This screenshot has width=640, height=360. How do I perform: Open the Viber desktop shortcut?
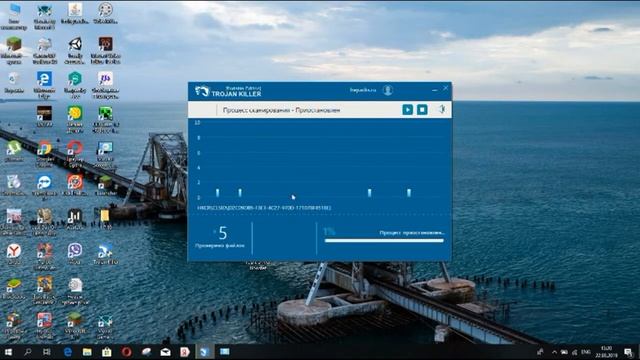75,254
